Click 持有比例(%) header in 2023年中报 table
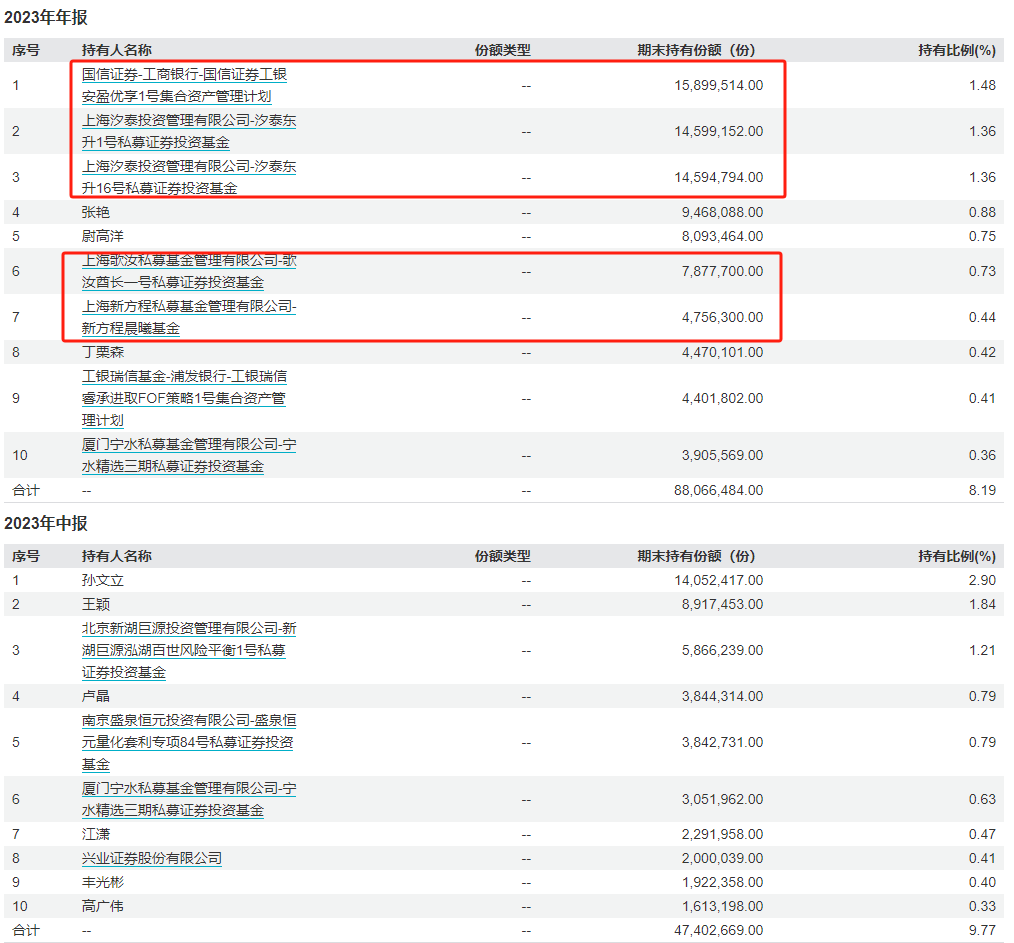Image resolution: width=1014 pixels, height=943 pixels. (x=957, y=556)
